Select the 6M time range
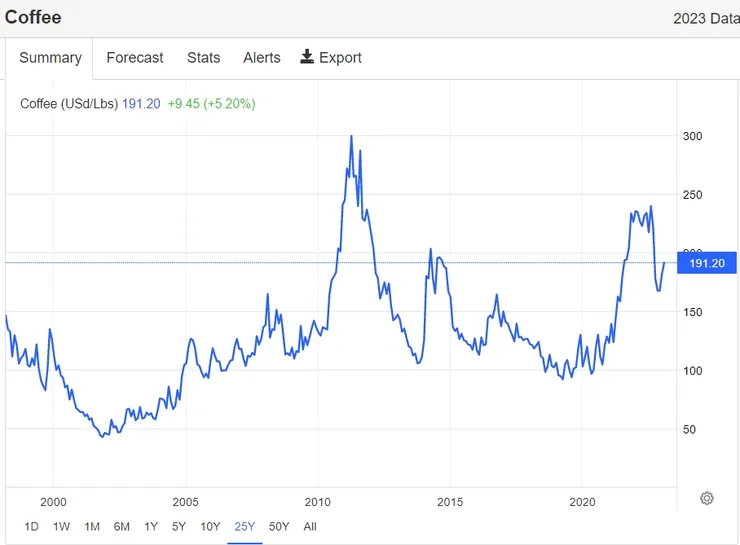 (121, 526)
